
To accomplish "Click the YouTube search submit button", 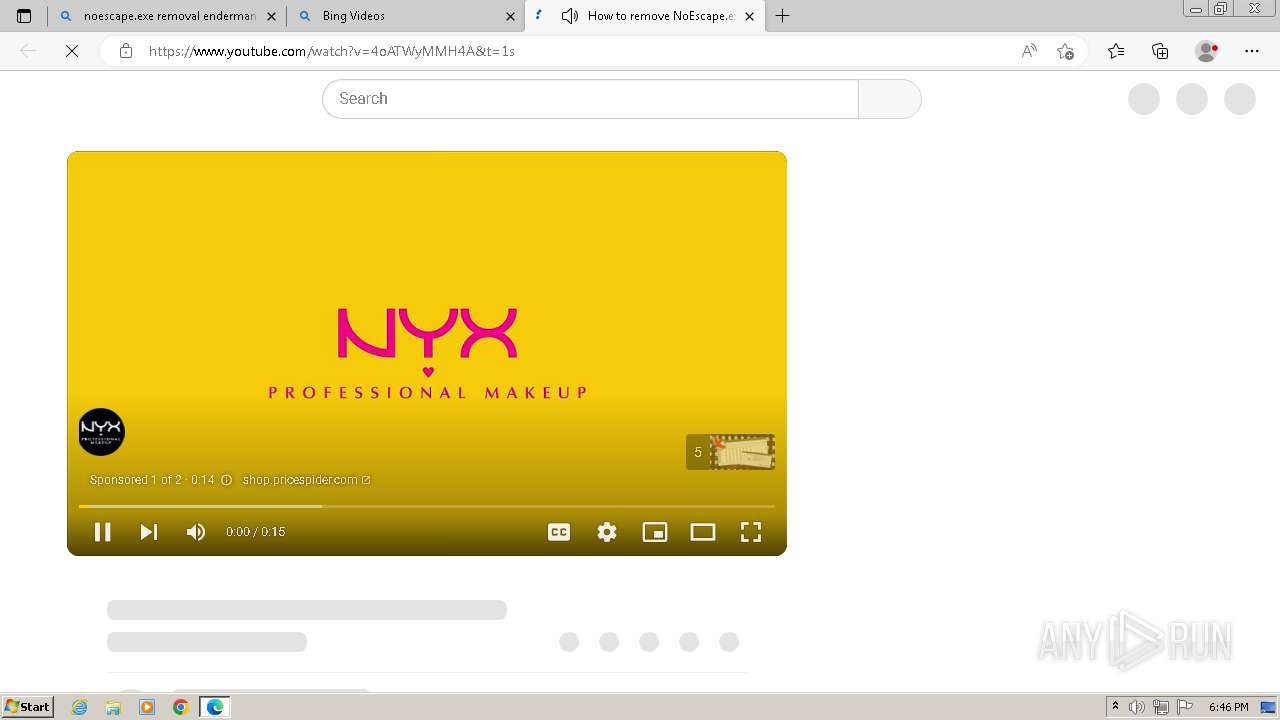I will click(889, 99).
